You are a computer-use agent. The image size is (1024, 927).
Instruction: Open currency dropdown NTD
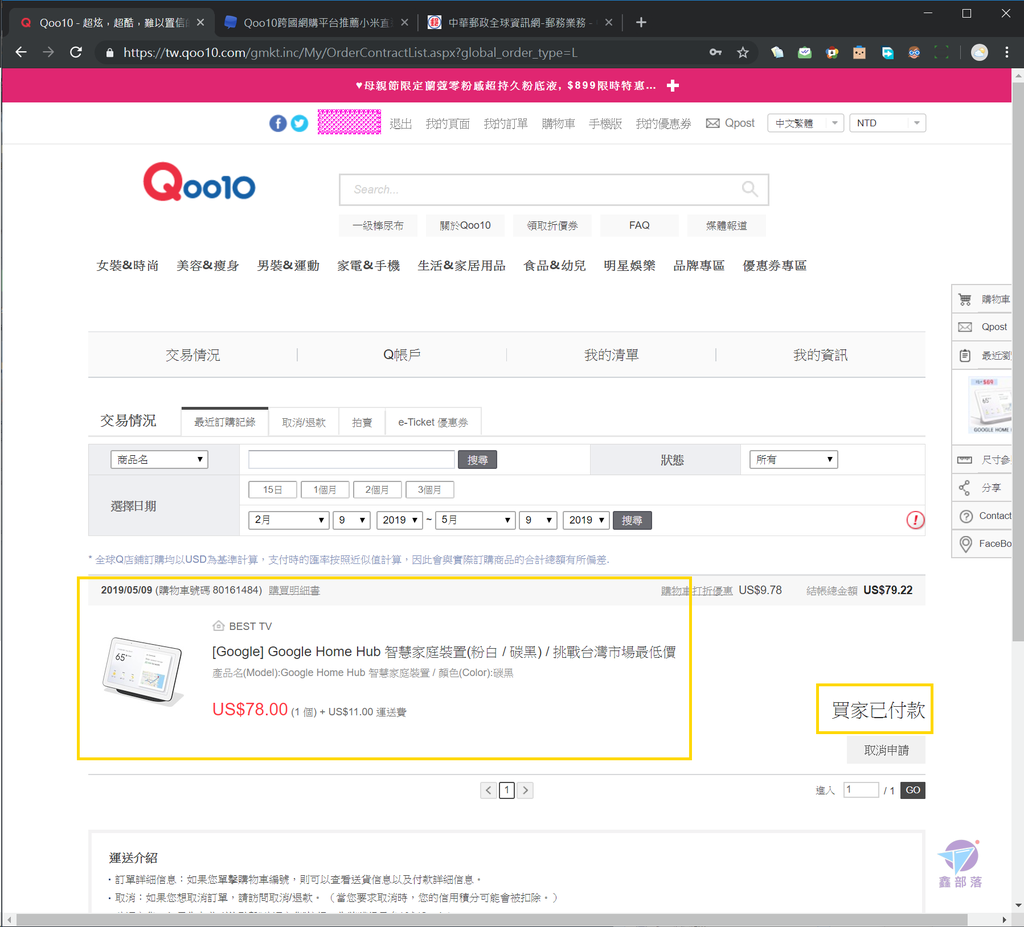(888, 123)
